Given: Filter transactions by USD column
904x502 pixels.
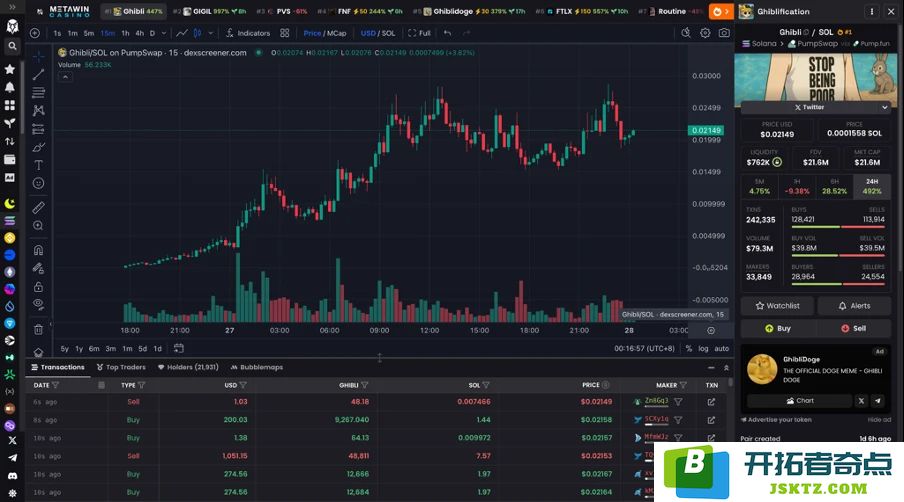Looking at the screenshot, I should tap(243, 385).
